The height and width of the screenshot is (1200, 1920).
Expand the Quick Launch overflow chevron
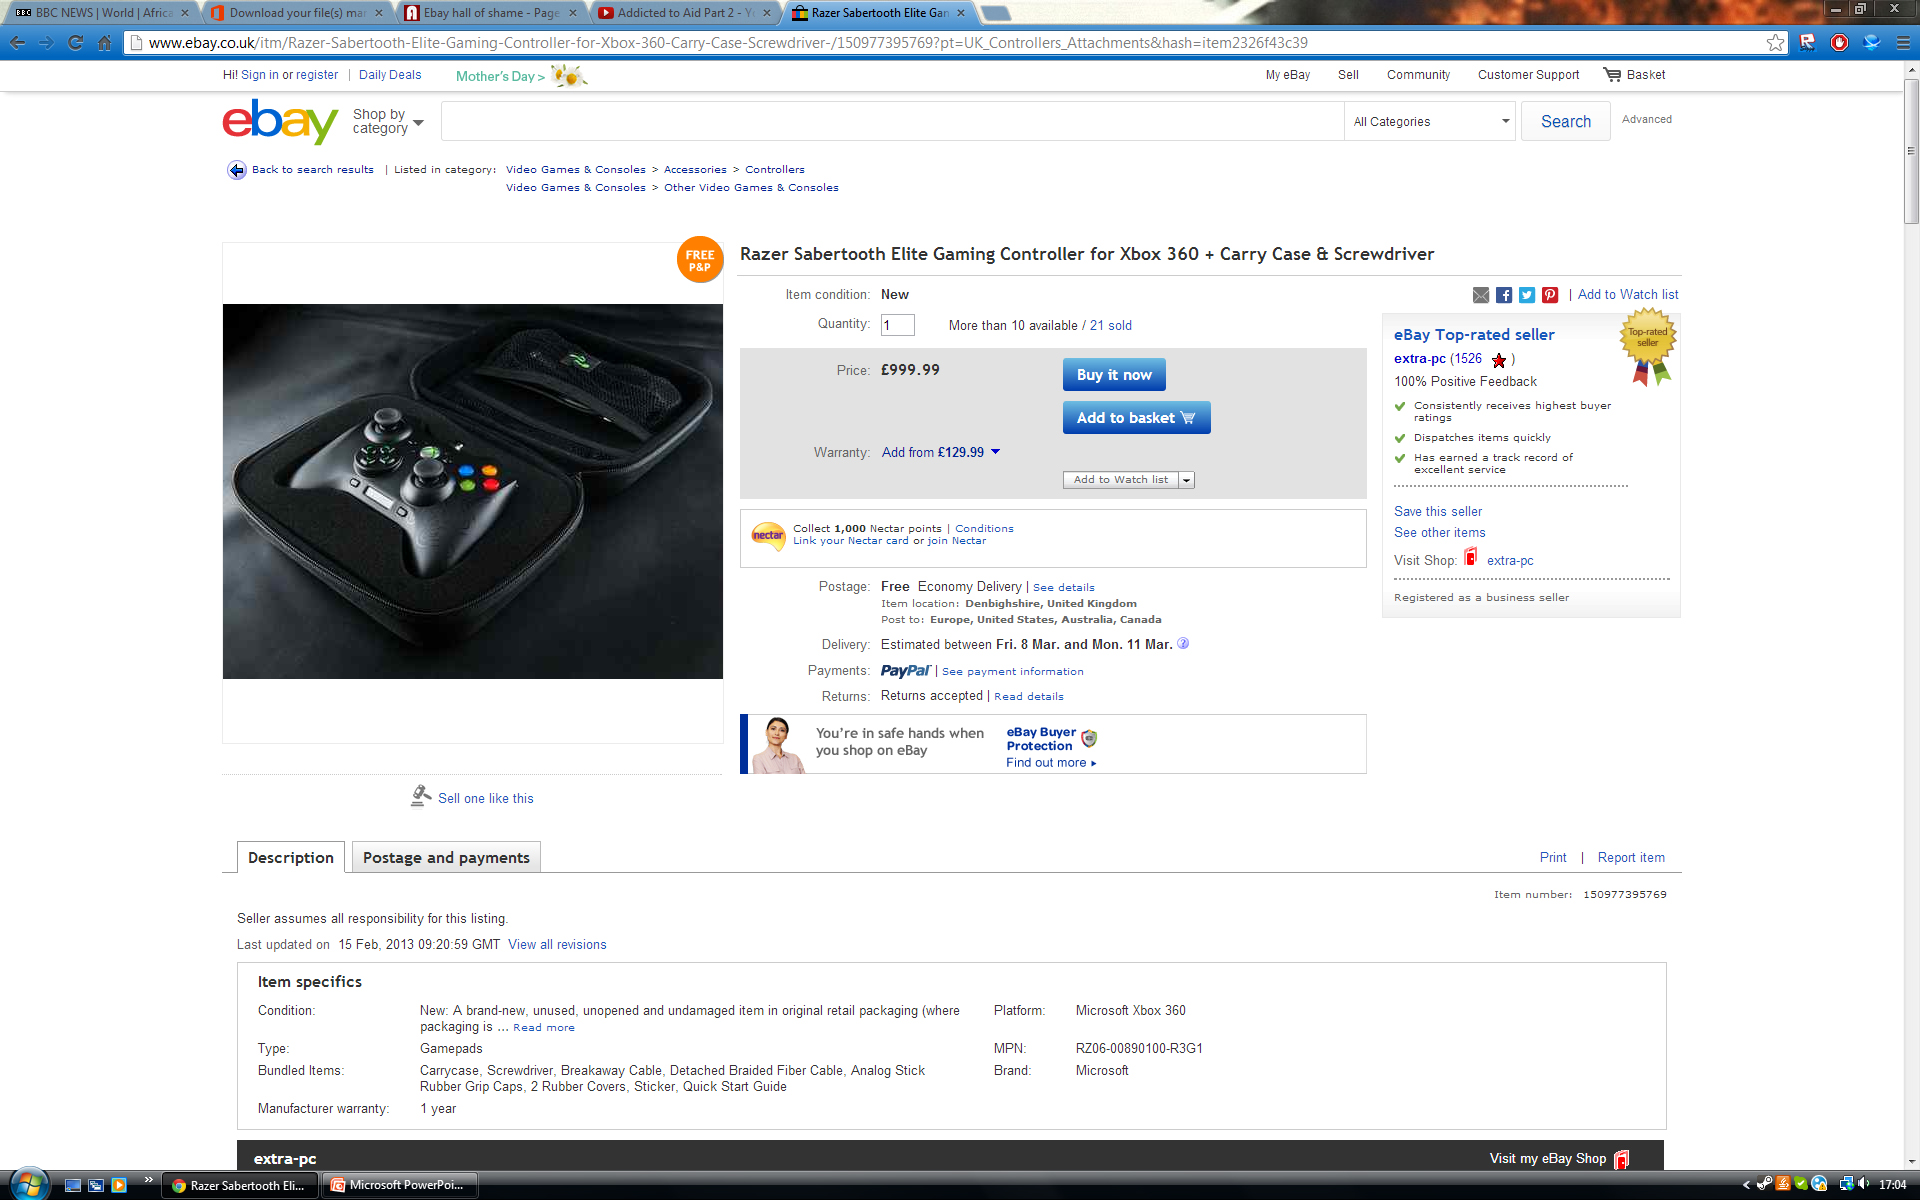[x=148, y=1181]
